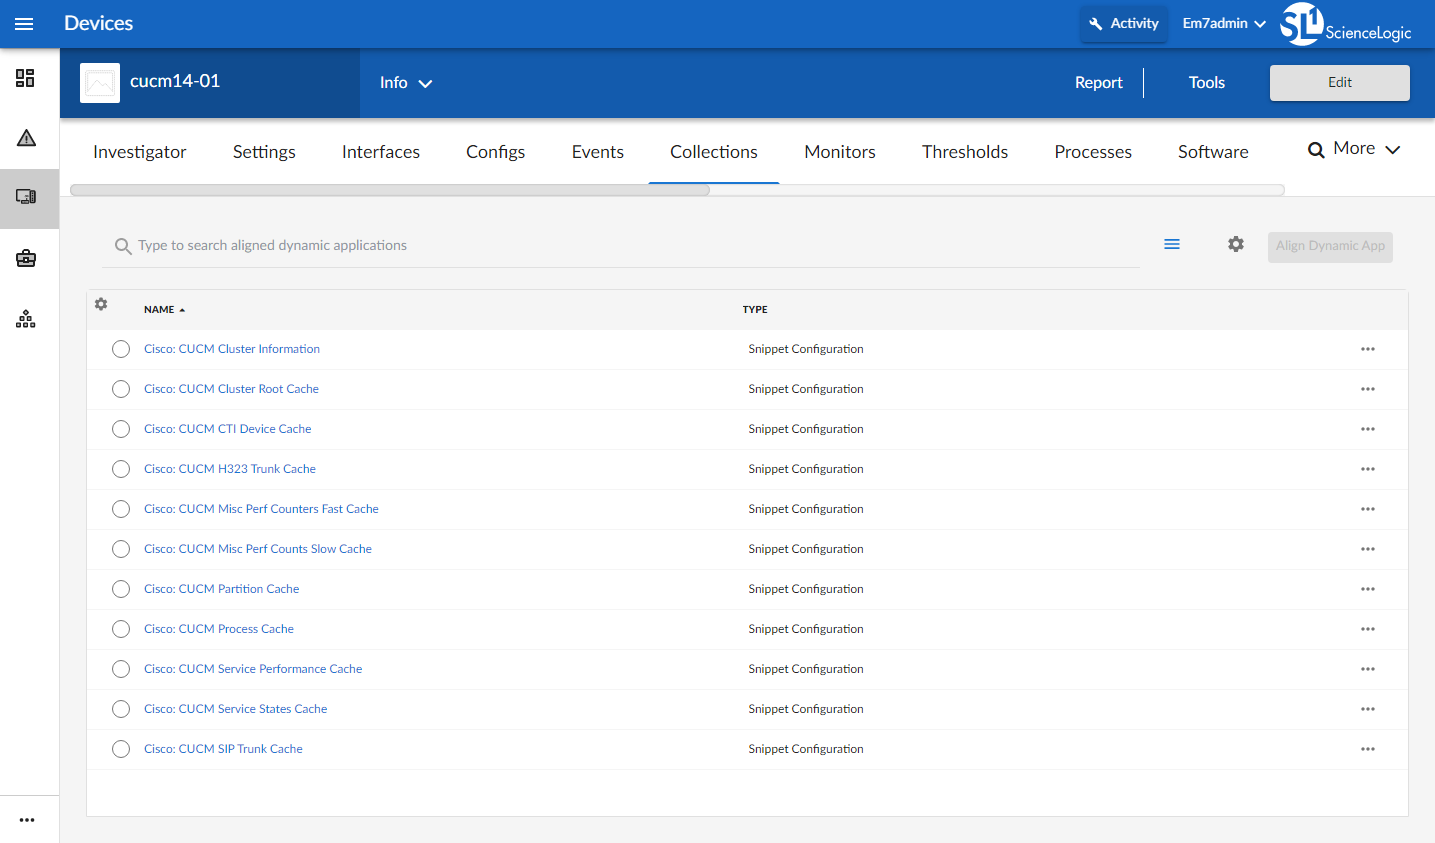Open the hamburger main menu

(x=24, y=24)
